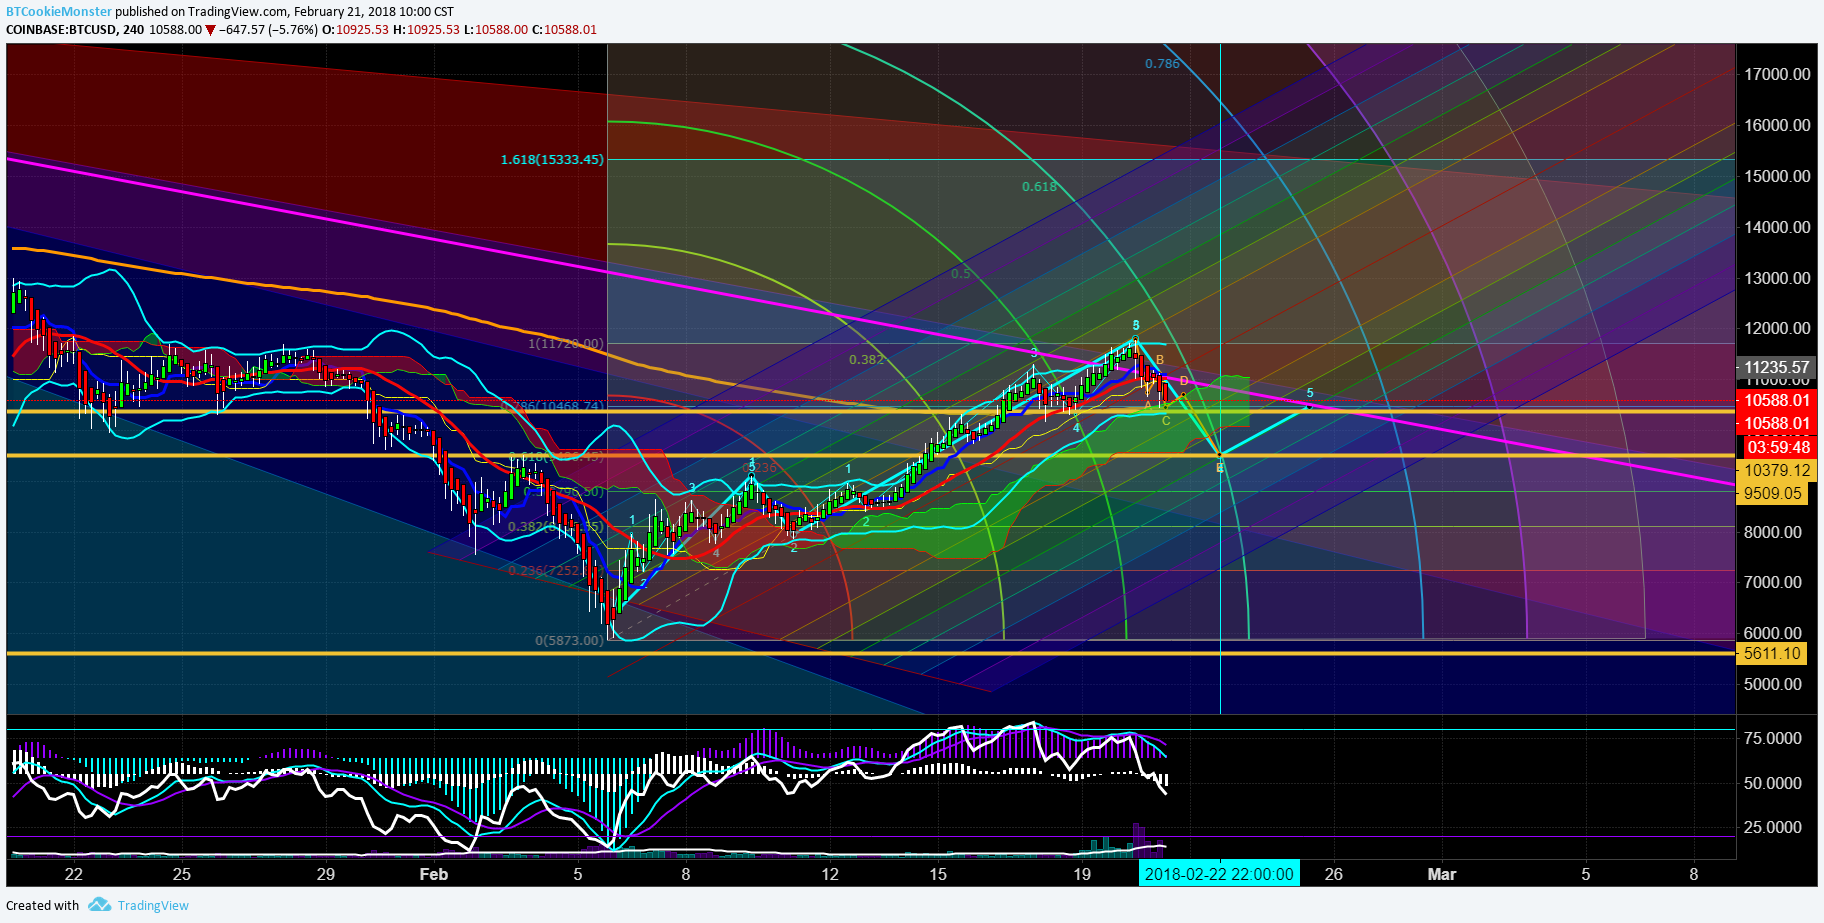
Task: Click the 0.618 arc label
Action: [1039, 186]
